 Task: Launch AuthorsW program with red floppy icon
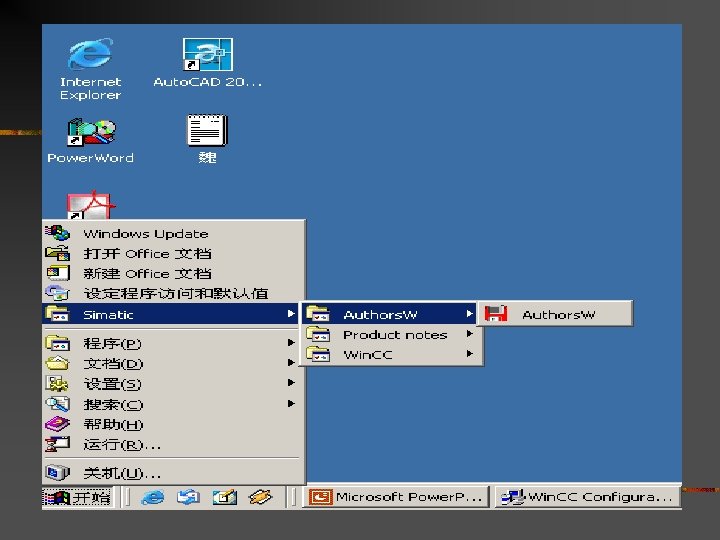tap(555, 314)
